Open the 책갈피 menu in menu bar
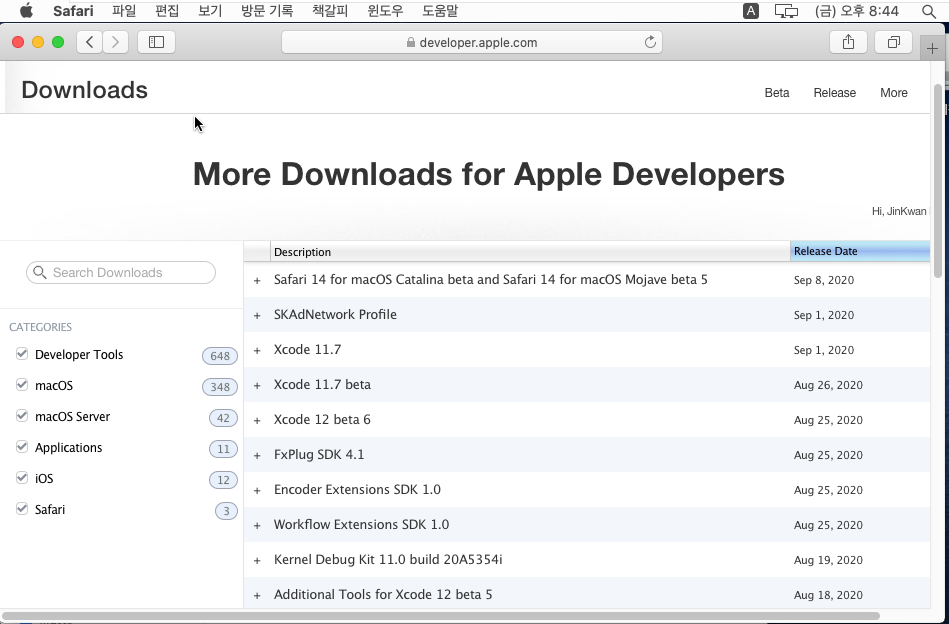 (x=331, y=11)
